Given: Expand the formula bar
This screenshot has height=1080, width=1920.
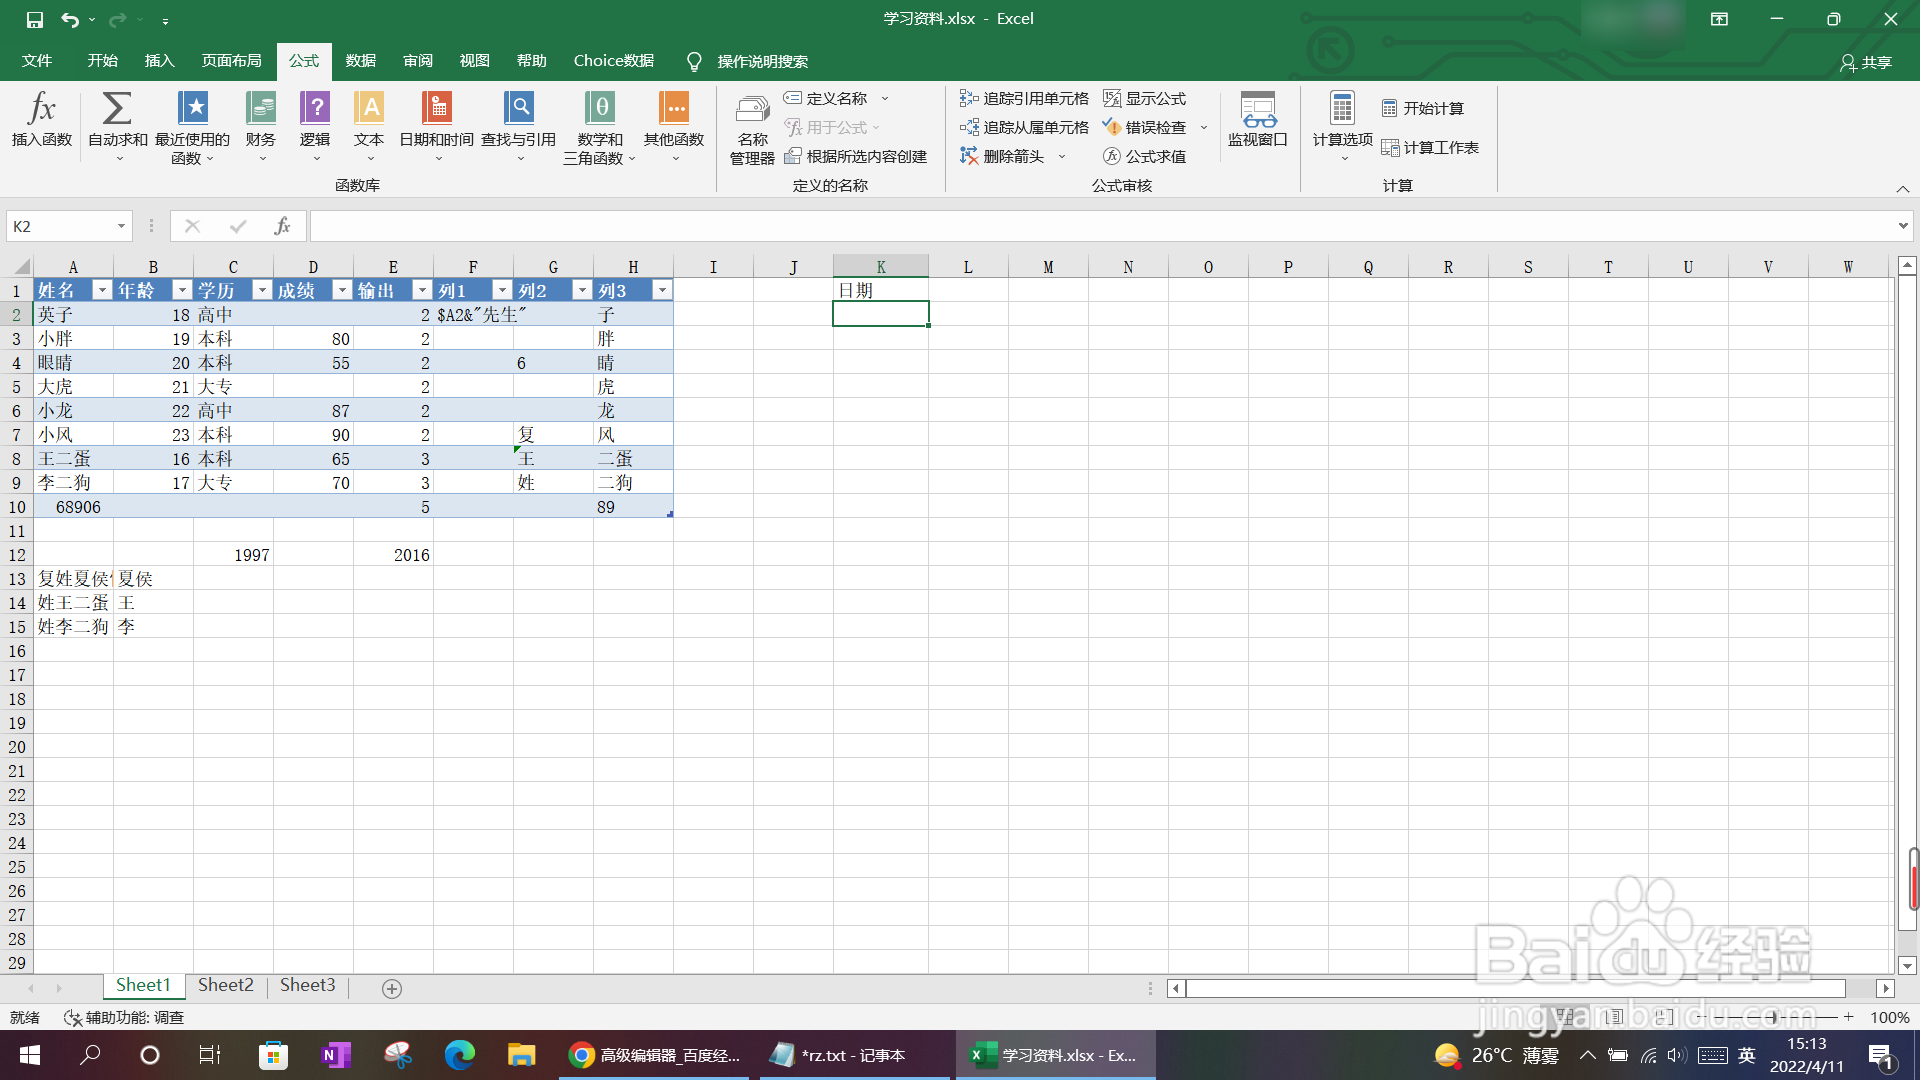Looking at the screenshot, I should [x=1902, y=226].
